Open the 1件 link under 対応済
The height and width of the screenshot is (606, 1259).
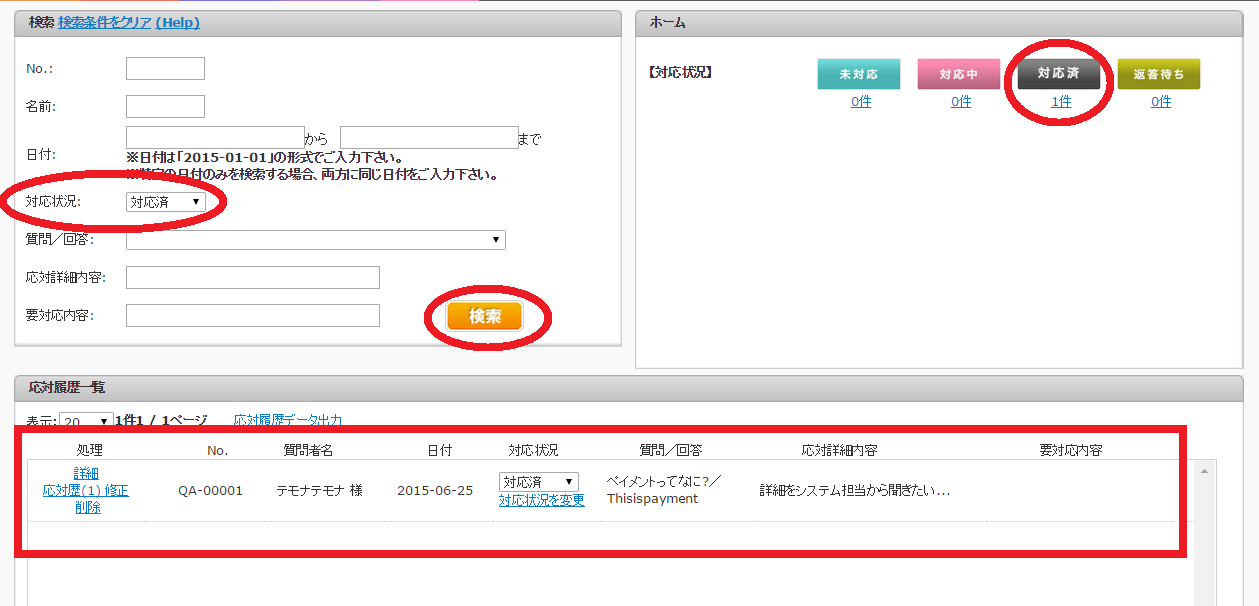tap(1058, 101)
